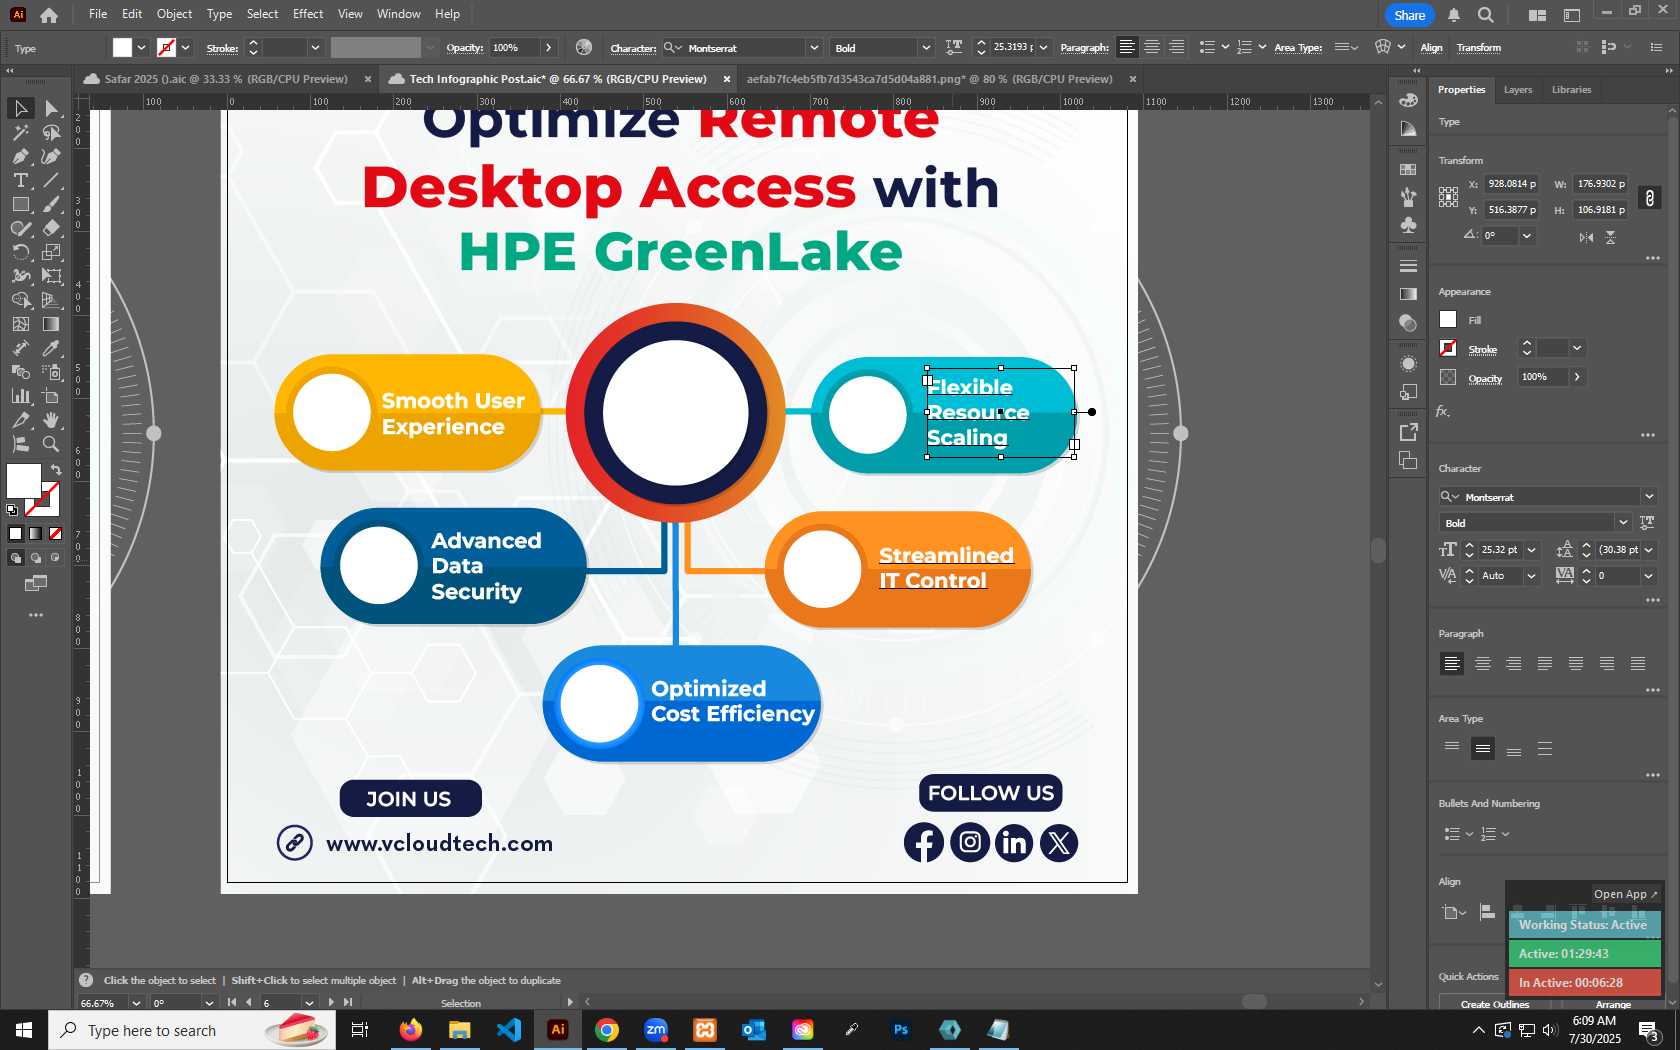
Task: Set Area Type alignment to Bottom
Action: 1514,748
